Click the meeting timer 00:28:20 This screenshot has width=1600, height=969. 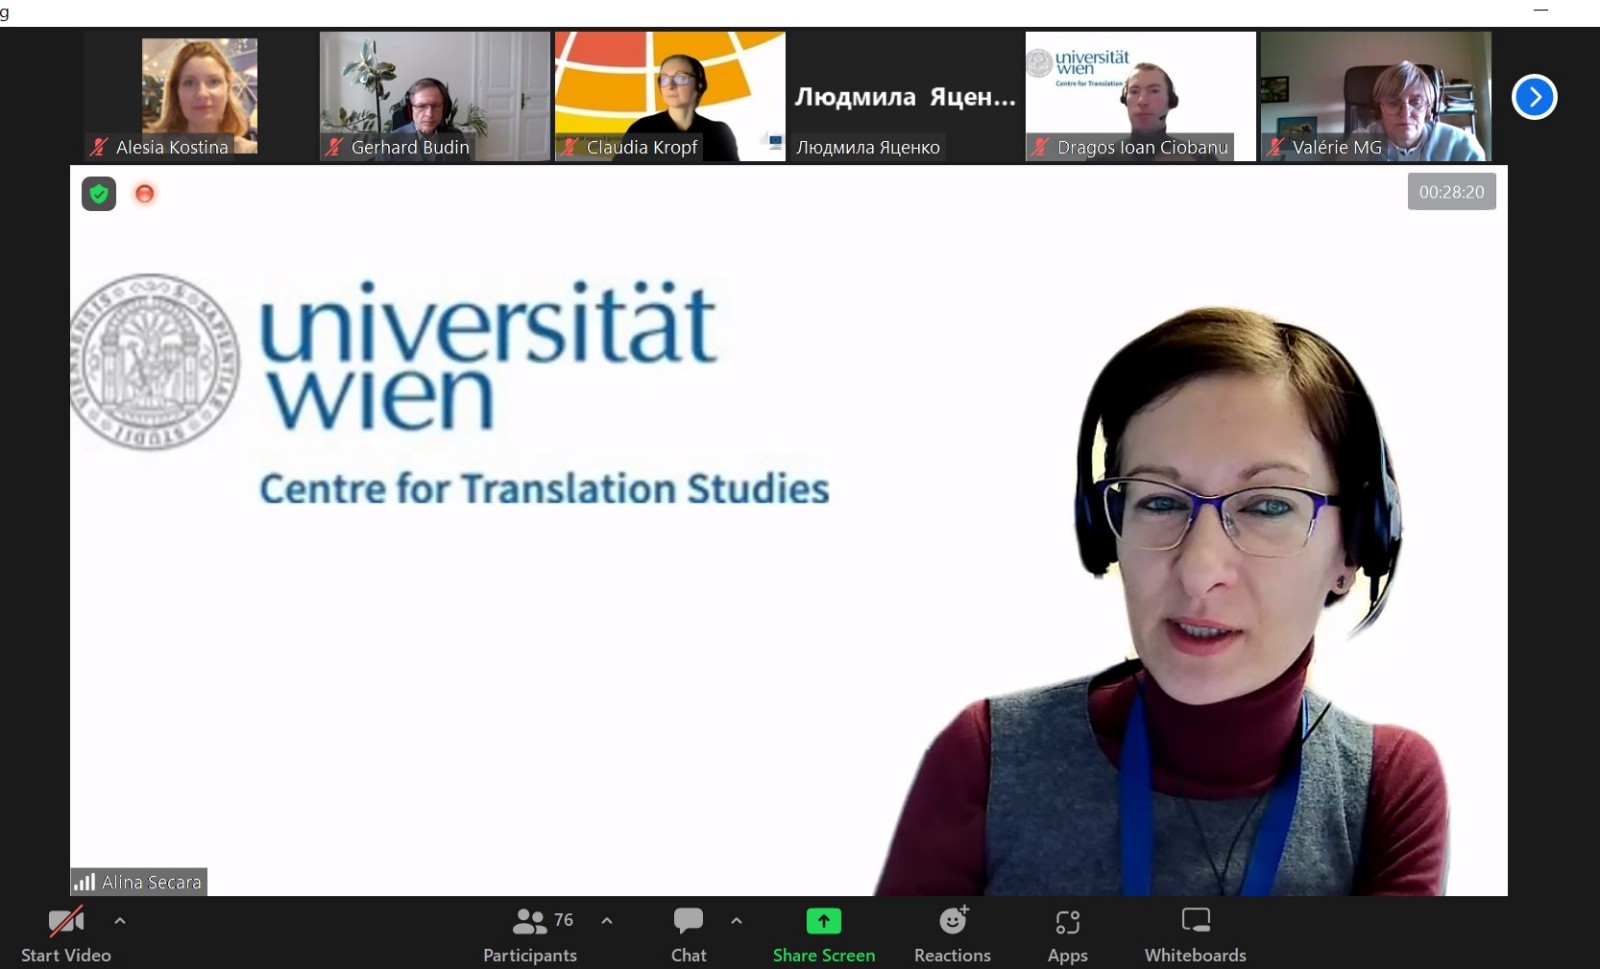(x=1451, y=192)
